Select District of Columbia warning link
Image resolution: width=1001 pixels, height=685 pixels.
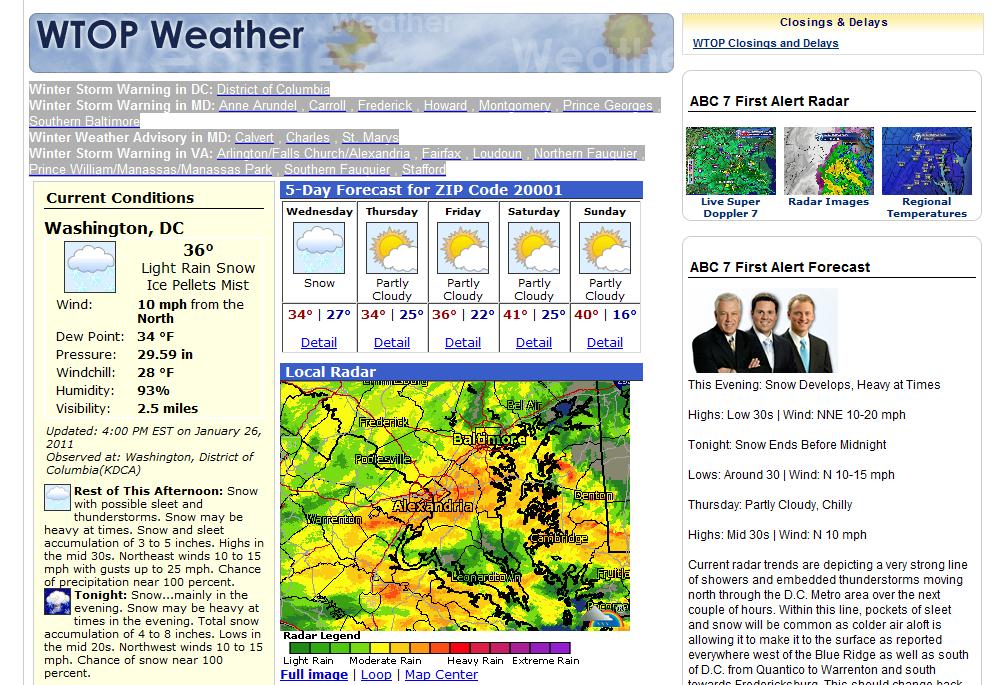coord(272,89)
